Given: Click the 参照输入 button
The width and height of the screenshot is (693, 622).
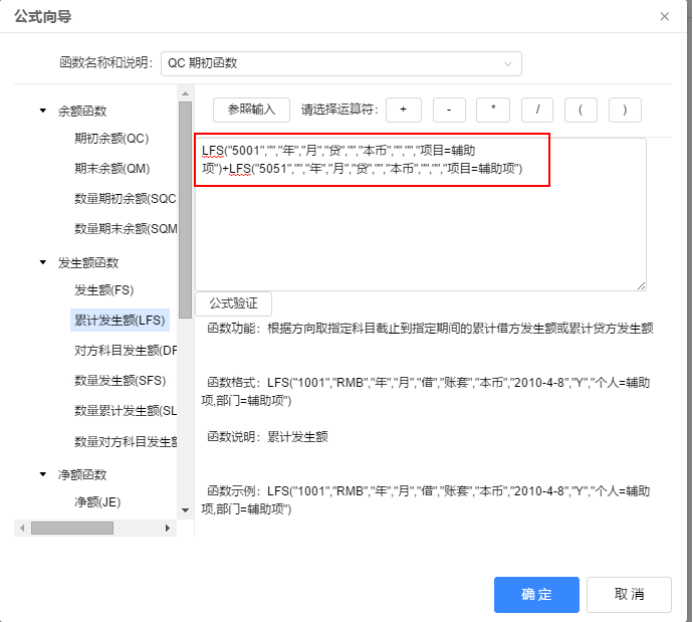Looking at the screenshot, I should [x=251, y=109].
